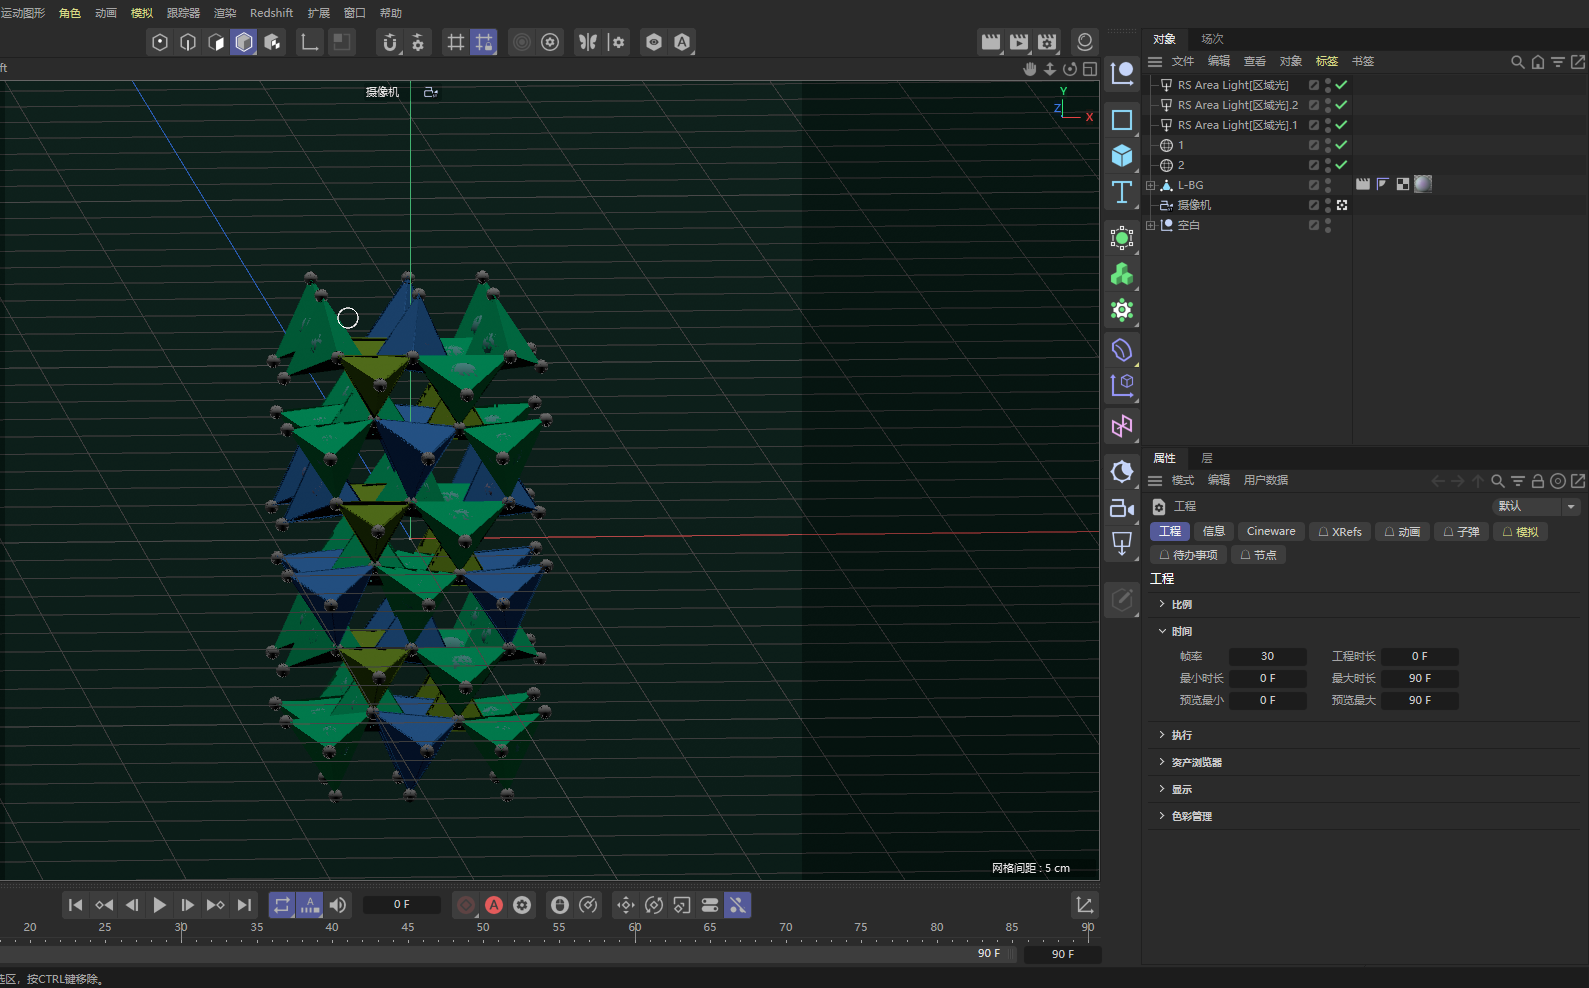This screenshot has width=1589, height=988.
Task: Toggle enable checkmark for RS Area Light[区域光].2
Action: [x=1342, y=105]
